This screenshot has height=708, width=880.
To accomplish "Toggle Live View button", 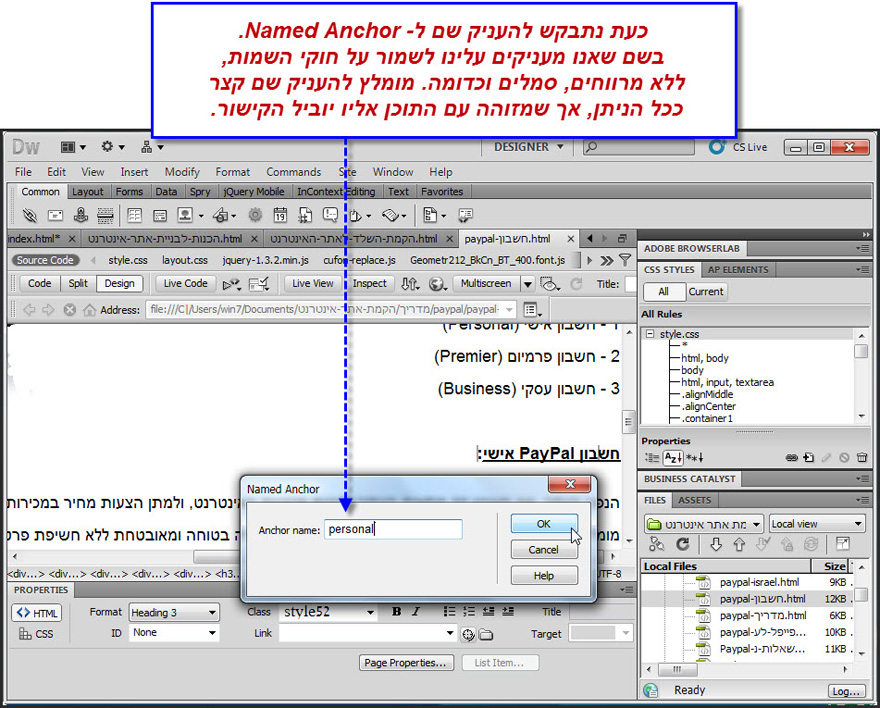I will pyautogui.click(x=313, y=284).
